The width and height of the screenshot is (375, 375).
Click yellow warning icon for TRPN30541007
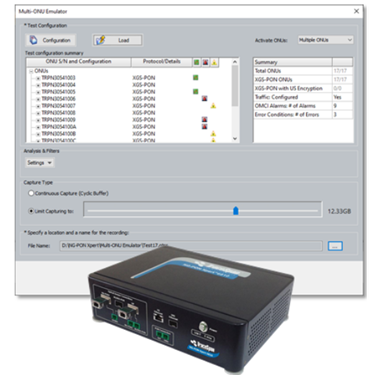(x=213, y=106)
